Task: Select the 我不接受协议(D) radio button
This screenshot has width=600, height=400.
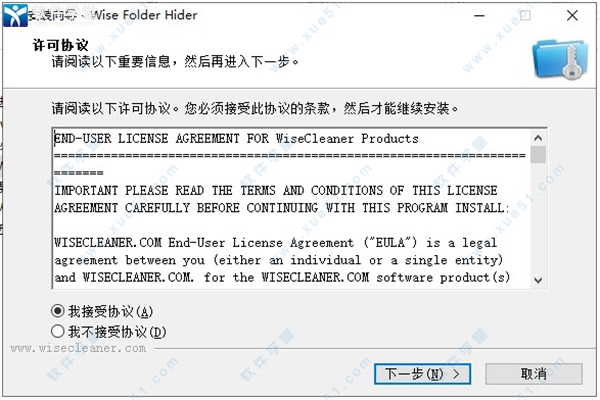Action: pos(58,331)
